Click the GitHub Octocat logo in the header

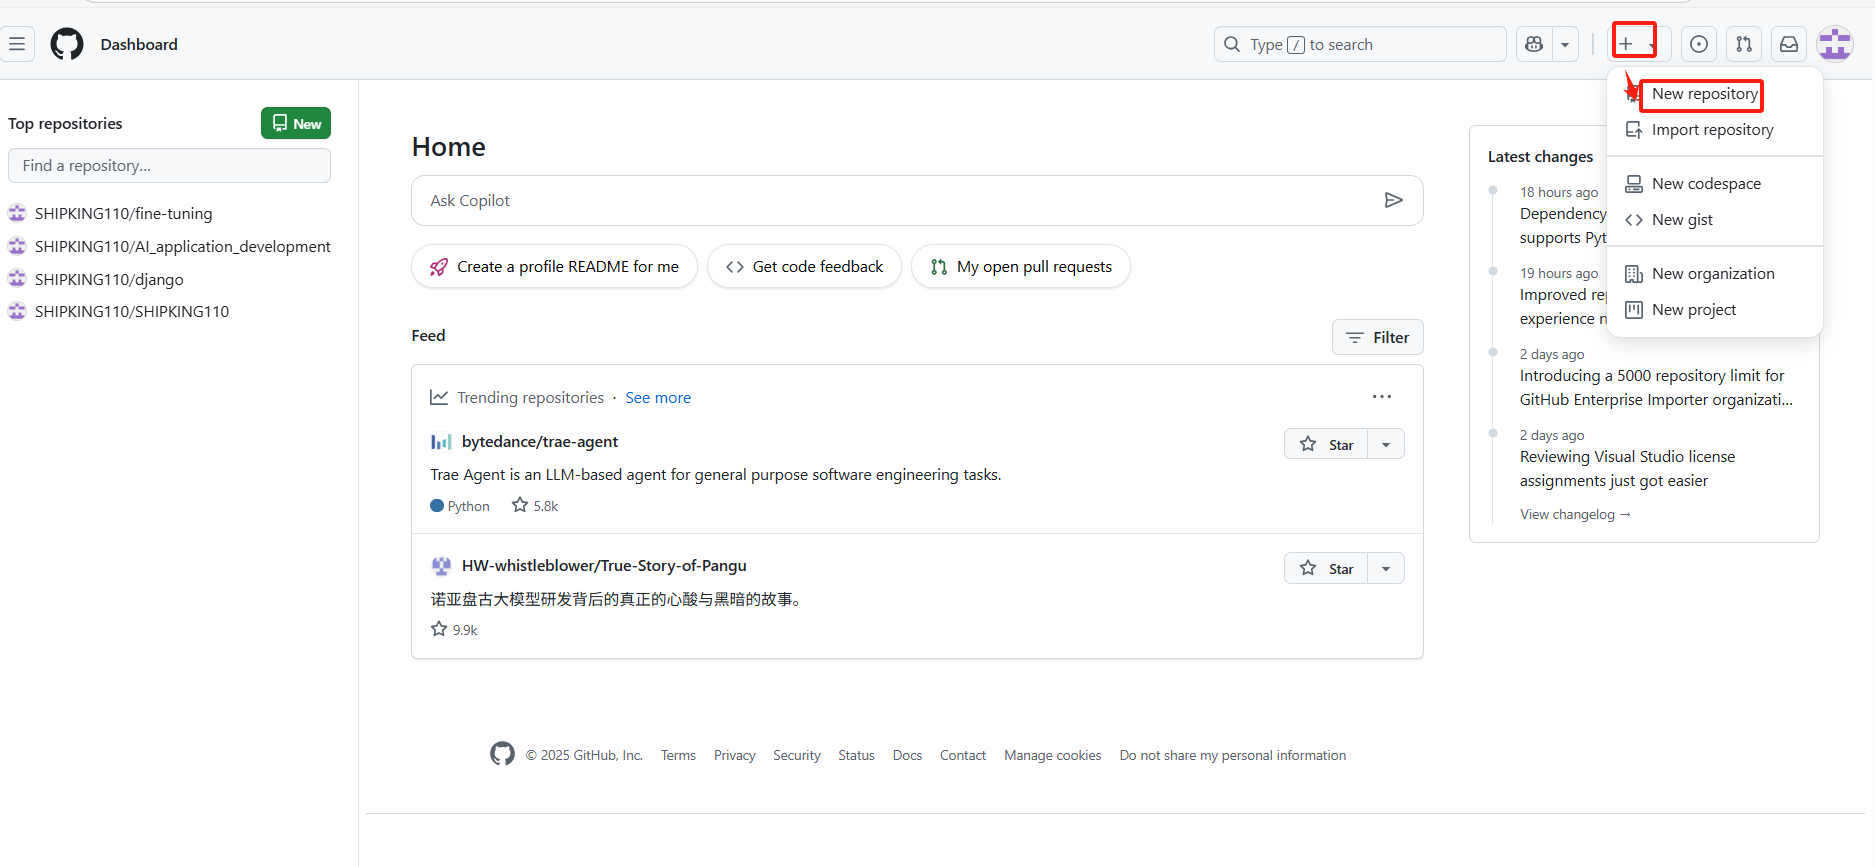coord(67,44)
